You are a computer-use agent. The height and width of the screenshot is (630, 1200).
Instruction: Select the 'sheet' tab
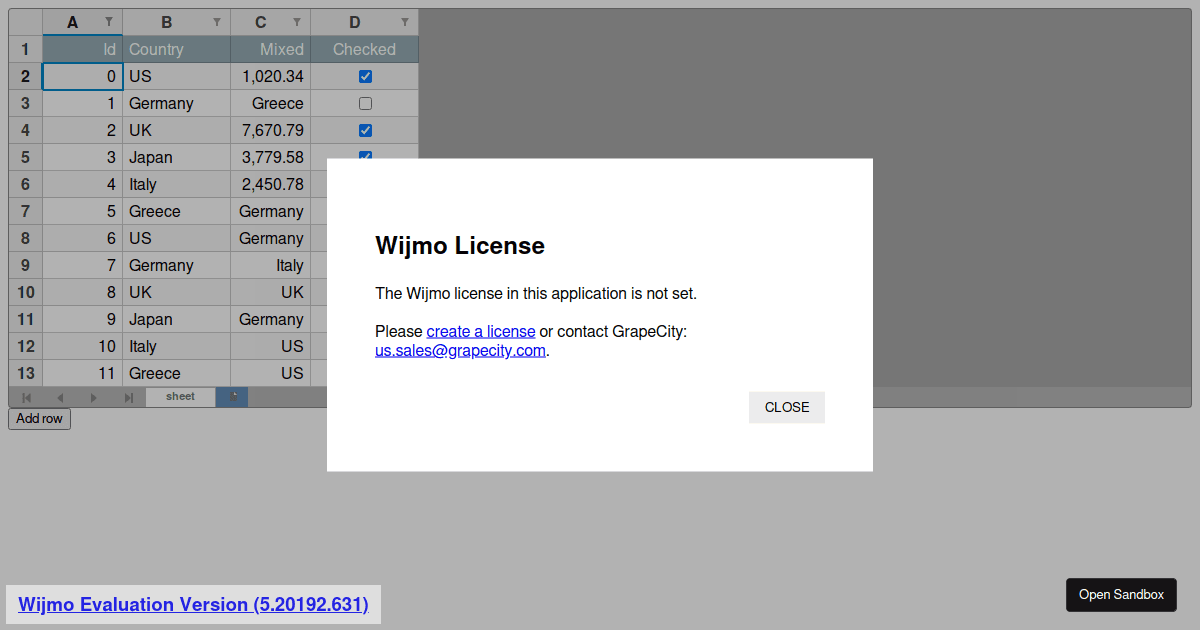point(181,397)
